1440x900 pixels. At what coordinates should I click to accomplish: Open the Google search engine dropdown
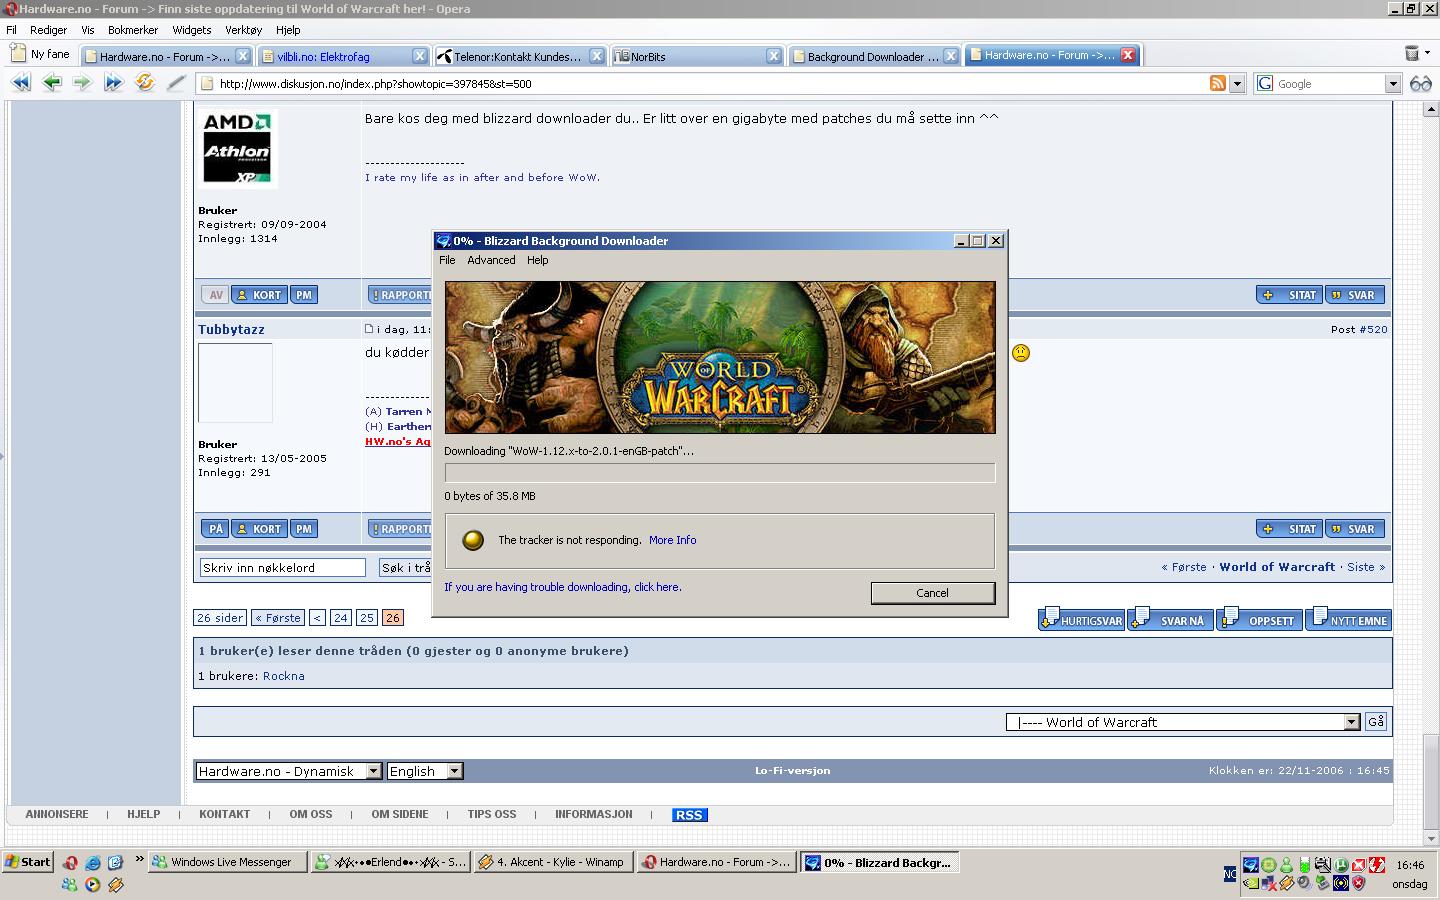[x=1392, y=84]
